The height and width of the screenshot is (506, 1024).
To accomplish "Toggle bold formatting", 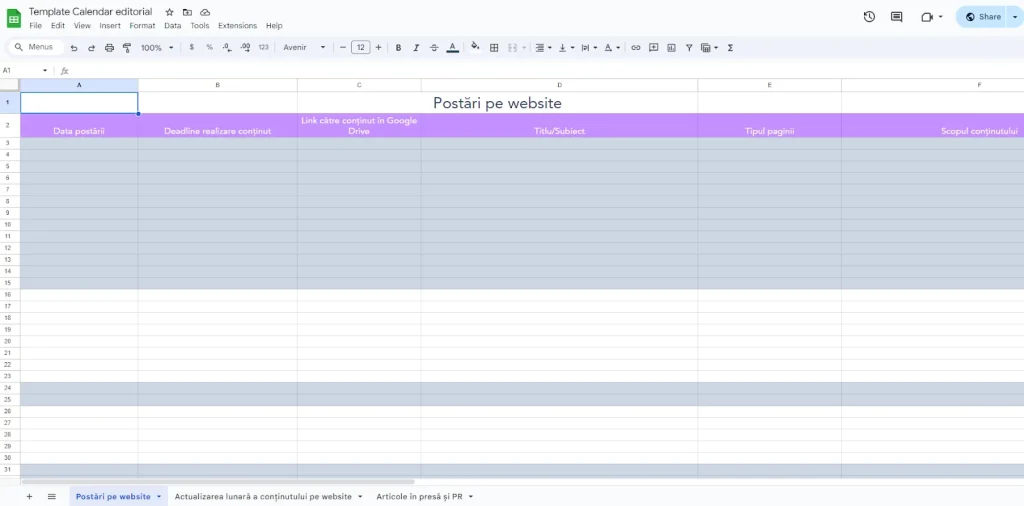I will (398, 47).
